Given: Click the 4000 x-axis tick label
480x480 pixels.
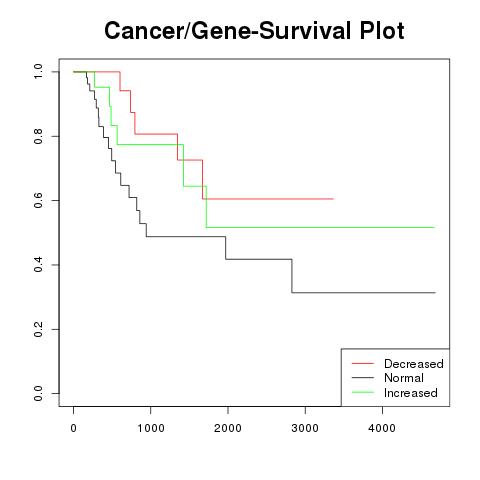Looking at the screenshot, I should (382, 428).
